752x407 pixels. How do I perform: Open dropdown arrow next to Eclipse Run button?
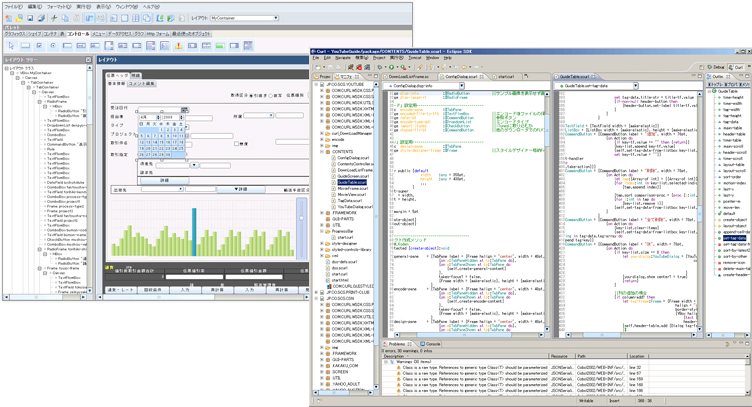click(x=397, y=67)
